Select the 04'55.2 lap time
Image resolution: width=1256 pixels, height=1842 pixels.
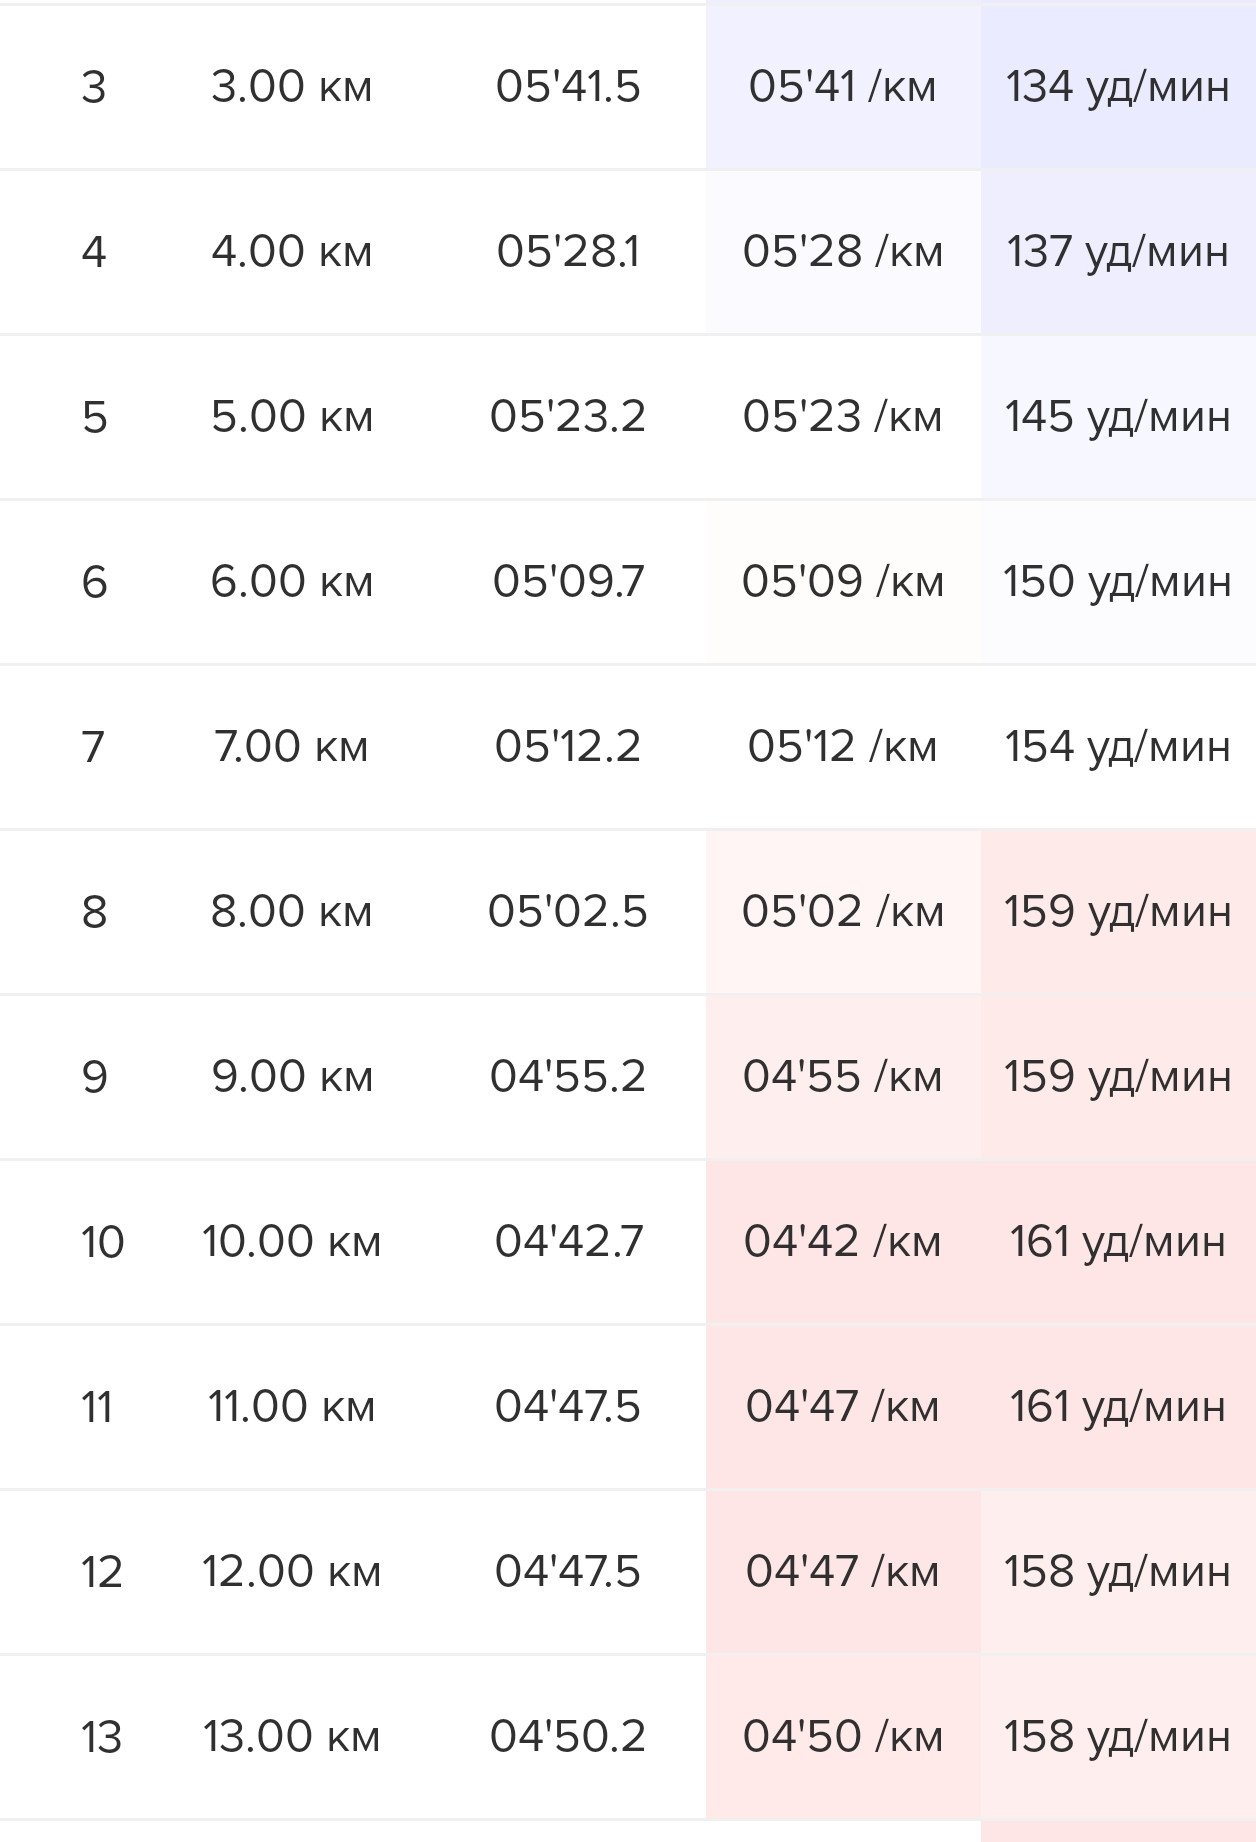click(x=567, y=1076)
